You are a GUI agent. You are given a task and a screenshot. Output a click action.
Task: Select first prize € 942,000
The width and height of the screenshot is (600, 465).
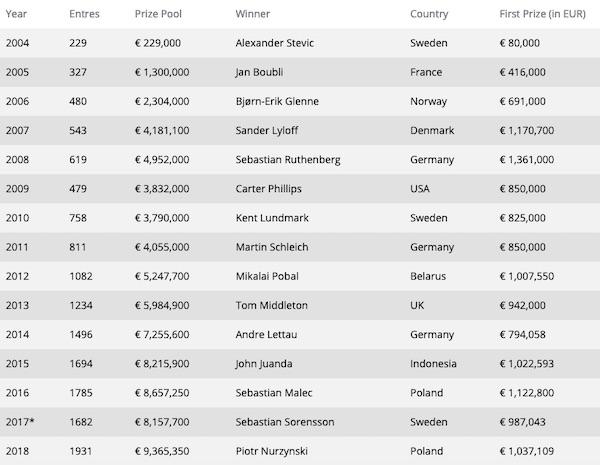(x=522, y=305)
